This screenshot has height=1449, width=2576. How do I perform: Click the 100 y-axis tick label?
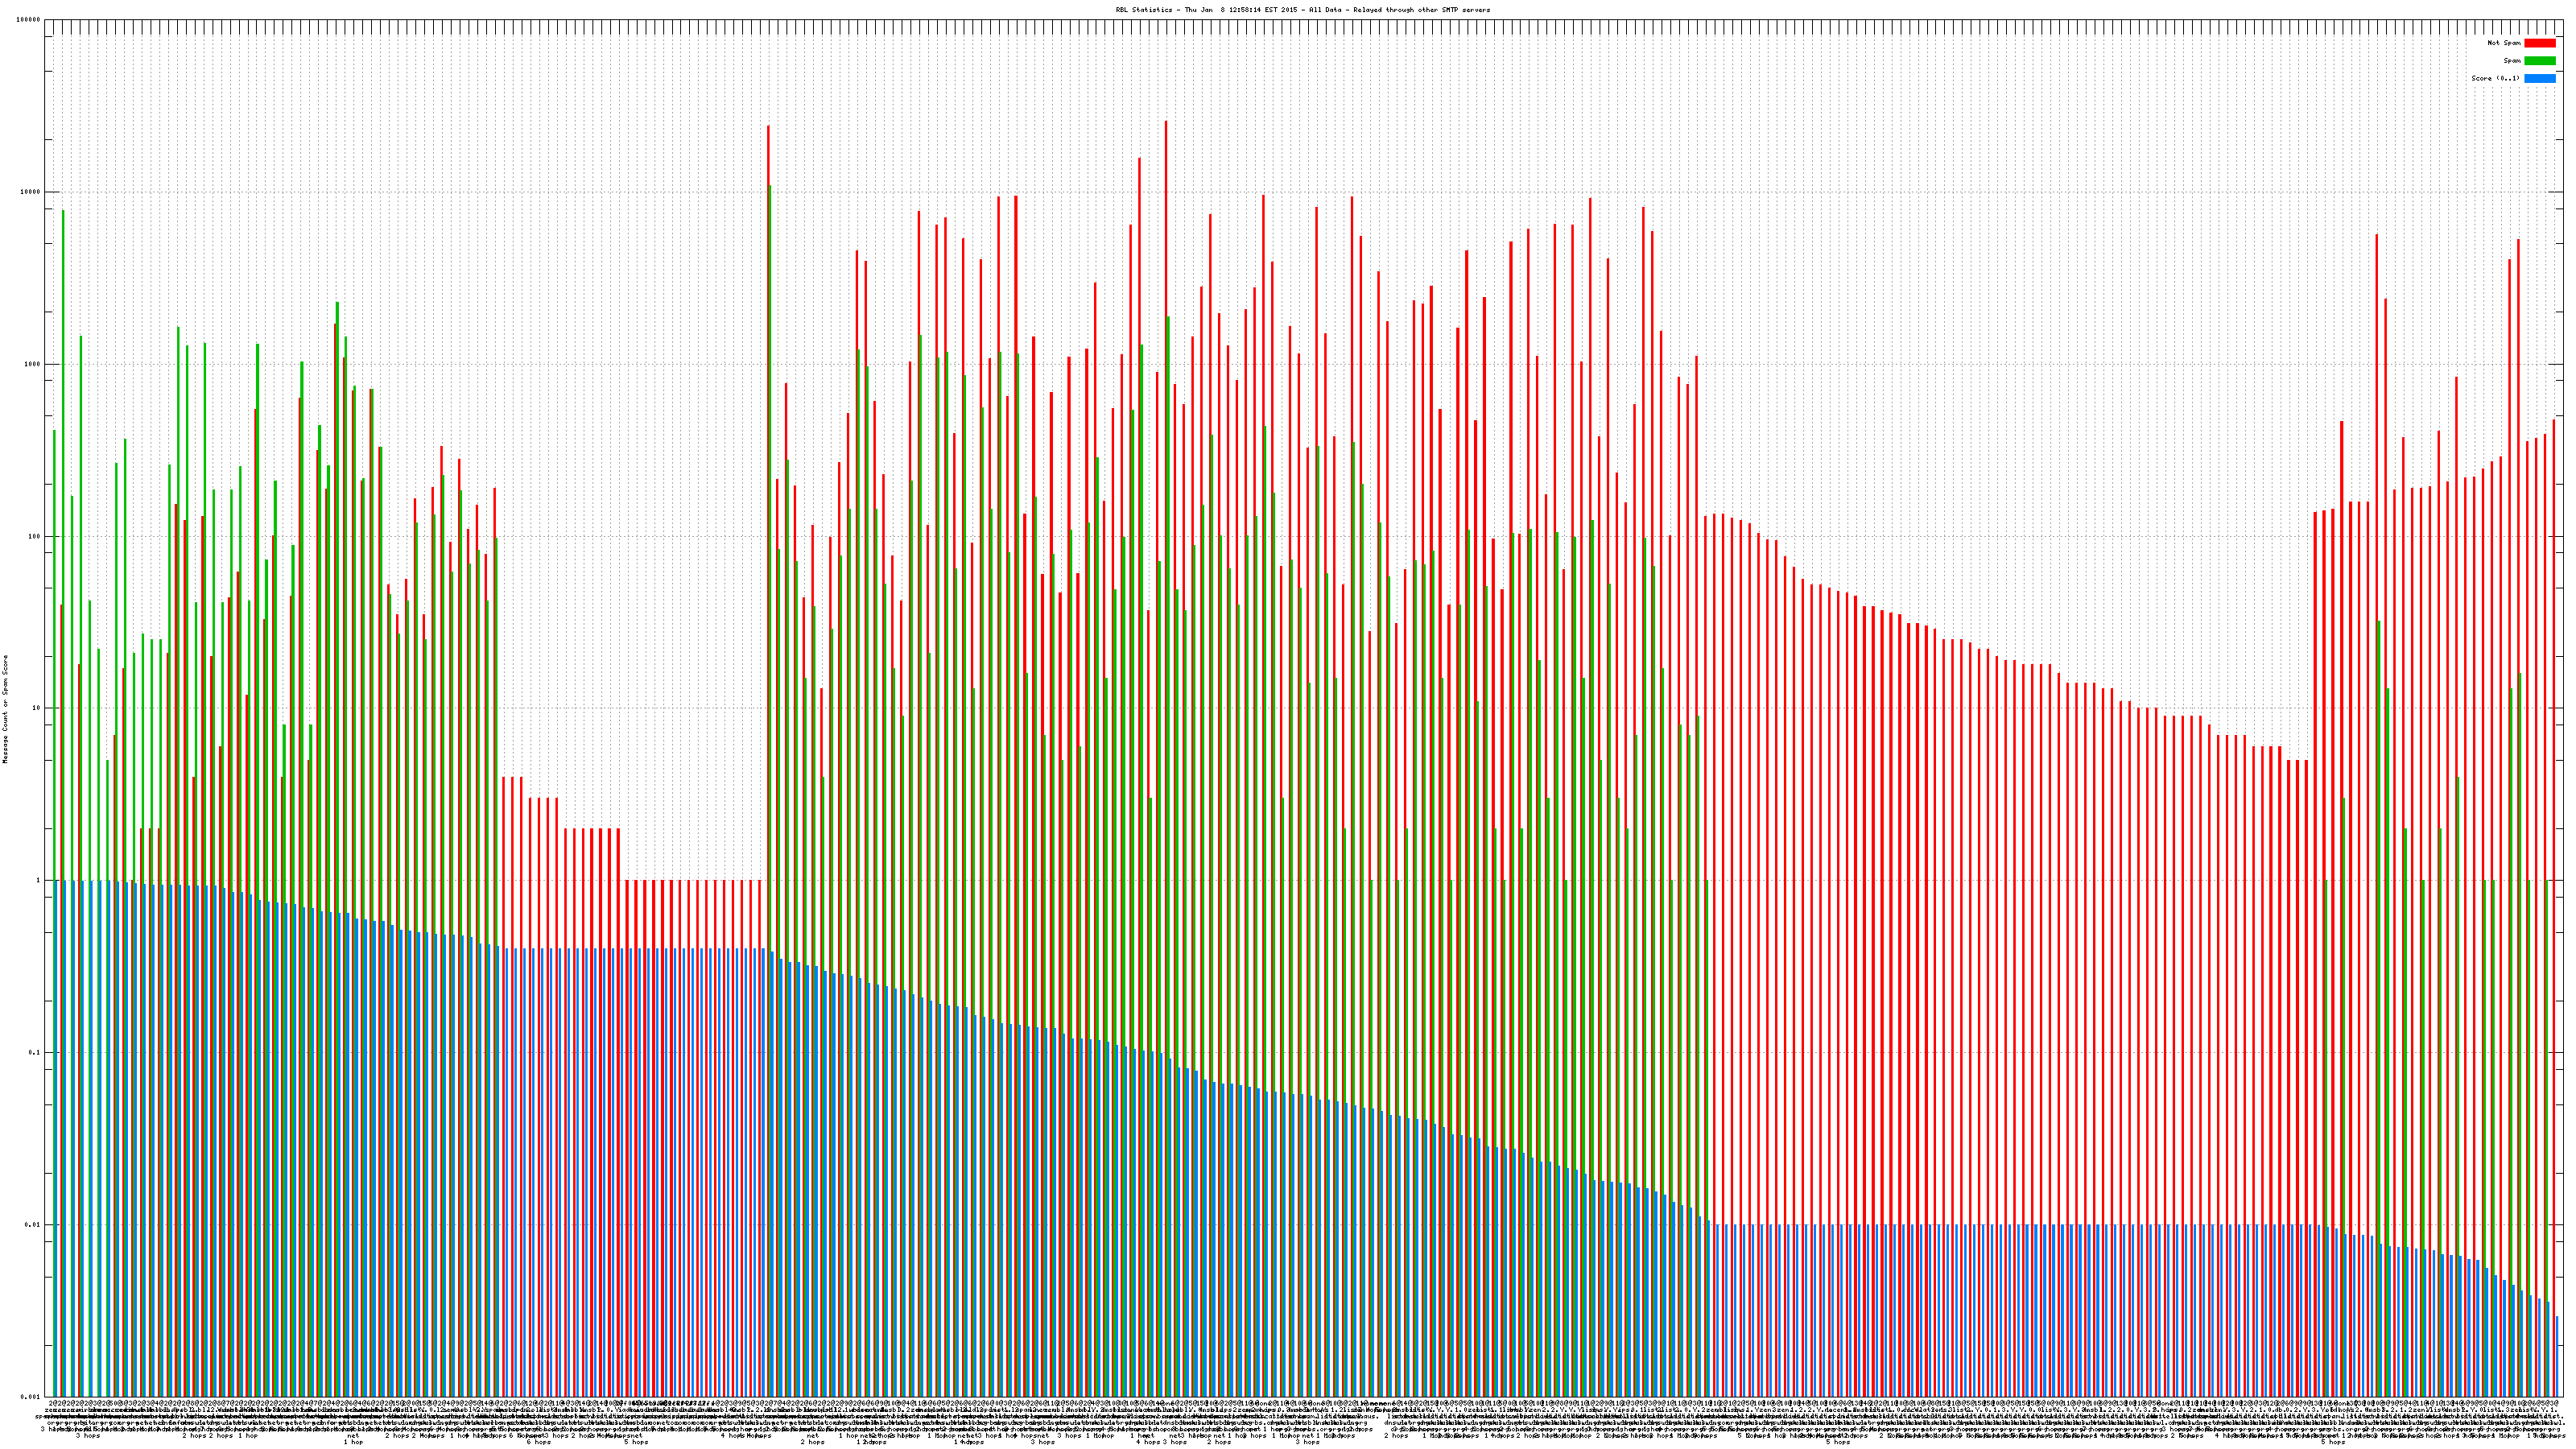[35, 536]
